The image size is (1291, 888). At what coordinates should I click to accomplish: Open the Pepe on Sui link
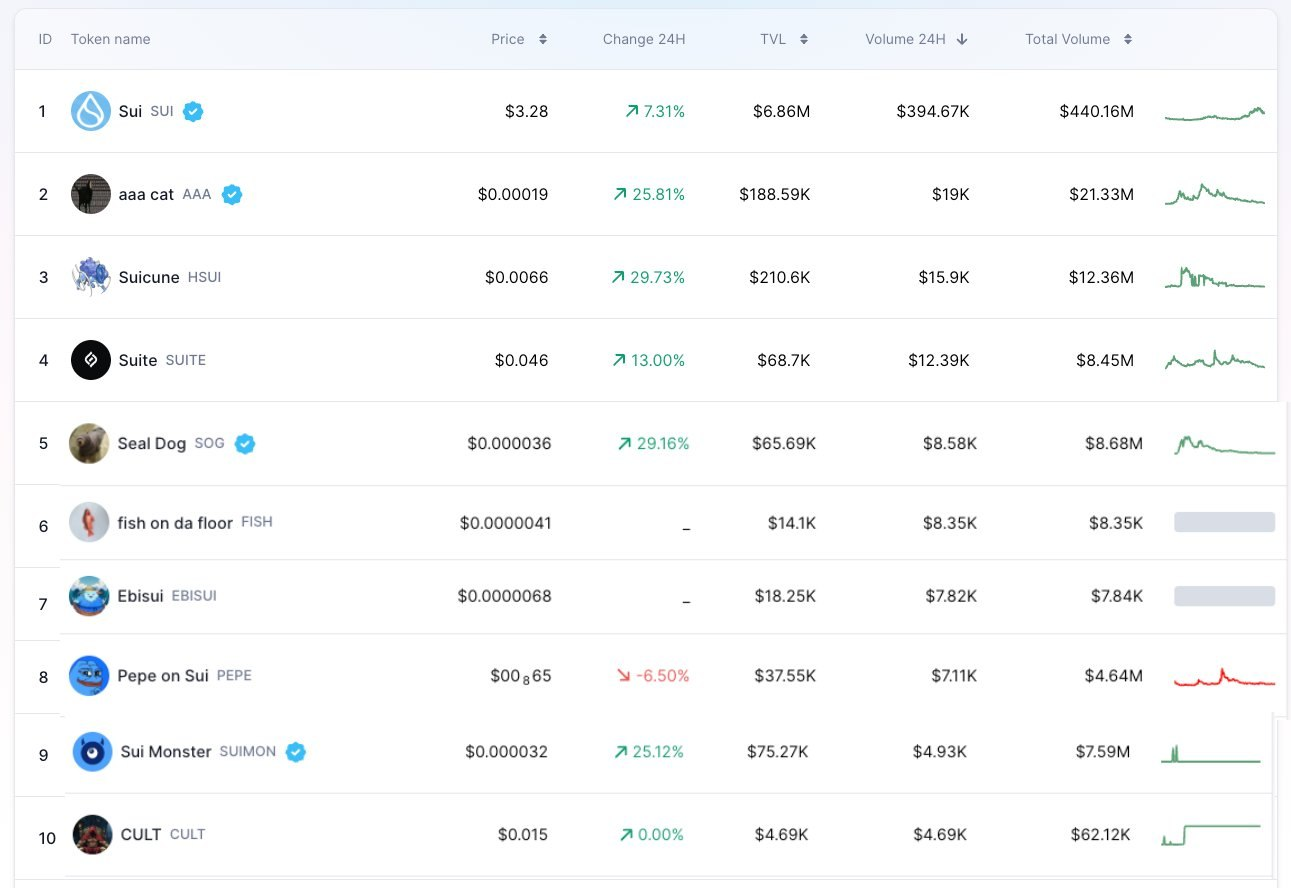163,676
